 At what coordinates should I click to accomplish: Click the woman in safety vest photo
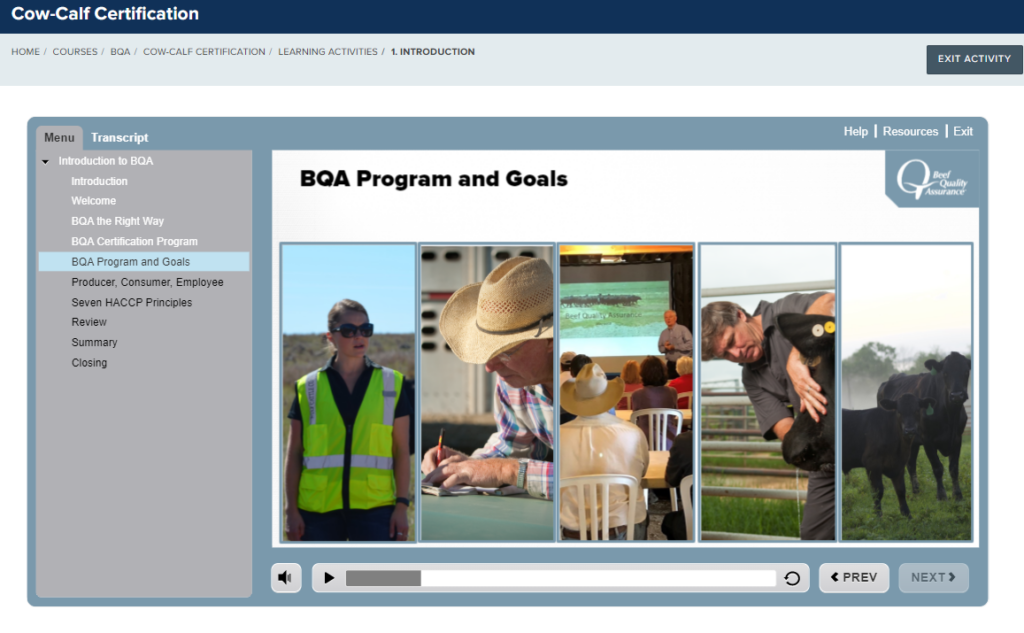click(349, 392)
